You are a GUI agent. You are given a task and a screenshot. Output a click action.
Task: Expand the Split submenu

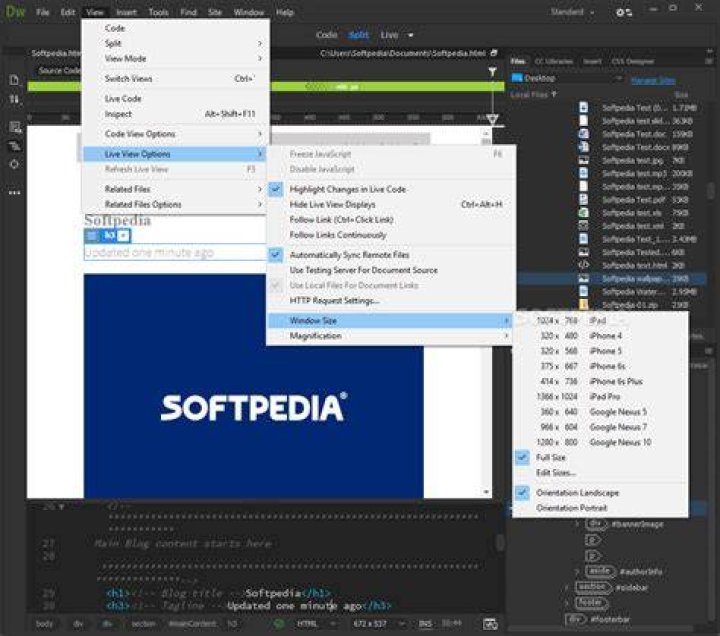coord(176,43)
